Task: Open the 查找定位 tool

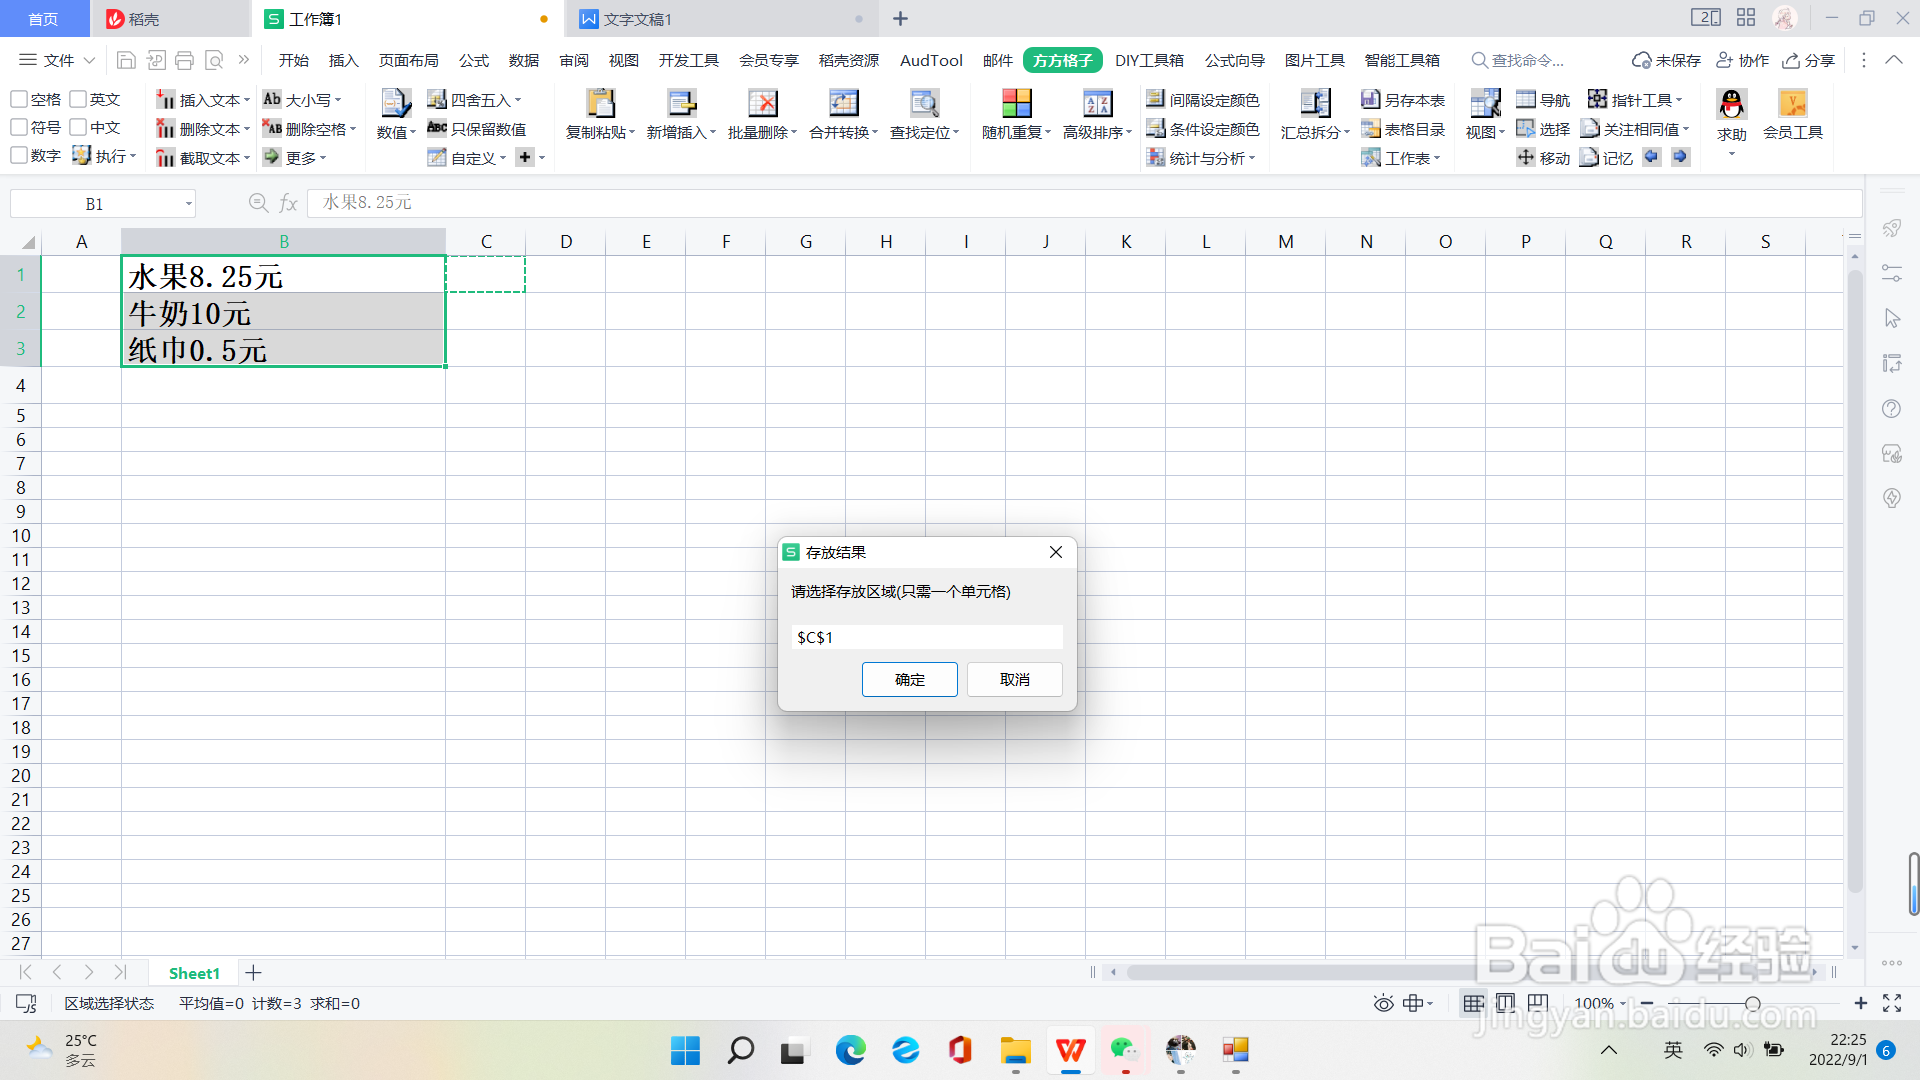Action: coord(924,103)
